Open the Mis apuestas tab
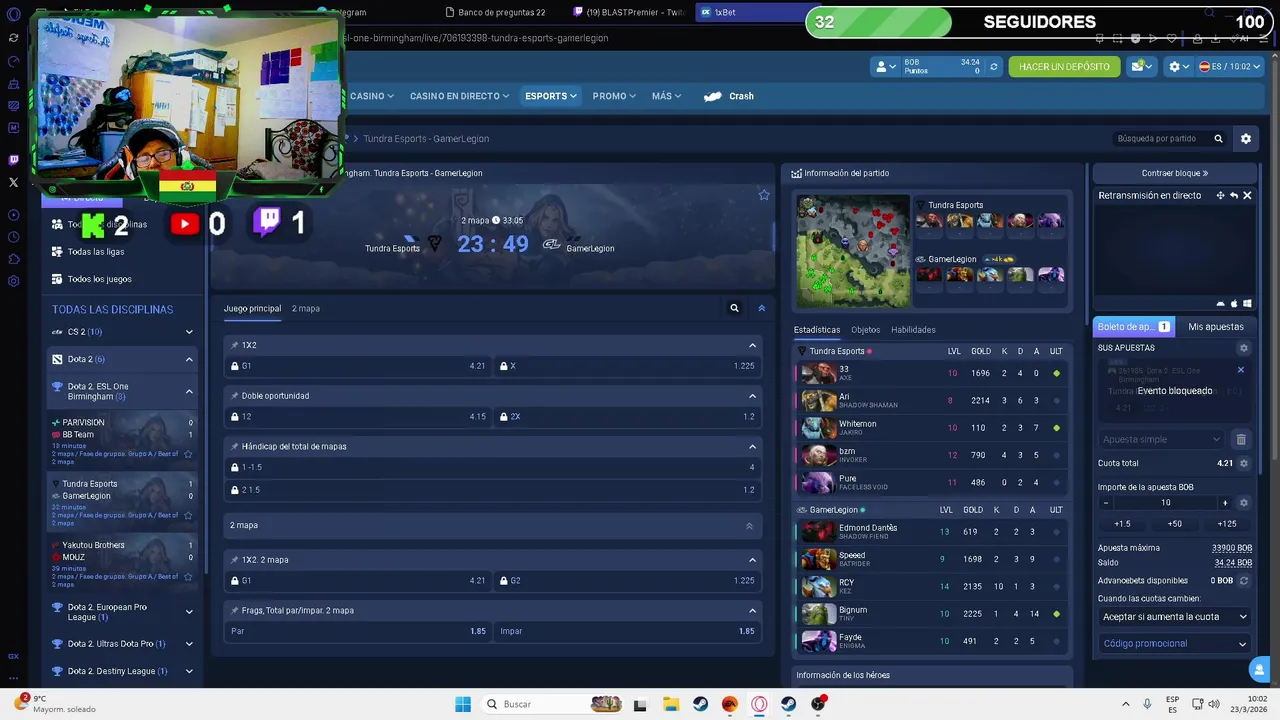The height and width of the screenshot is (720, 1280). point(1216,326)
